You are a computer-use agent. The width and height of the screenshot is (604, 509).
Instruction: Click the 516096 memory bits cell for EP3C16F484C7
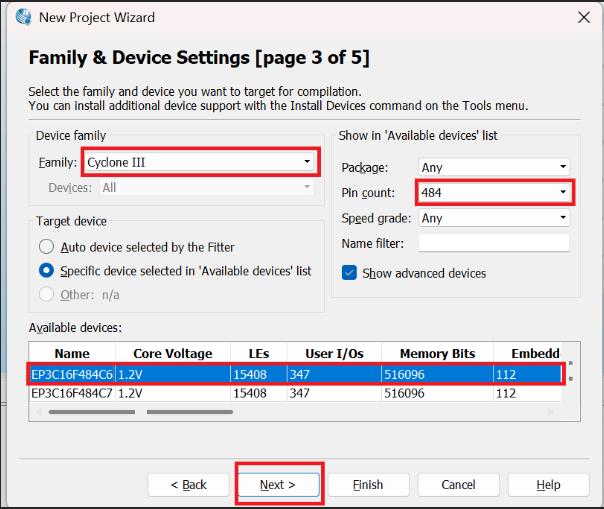point(437,393)
